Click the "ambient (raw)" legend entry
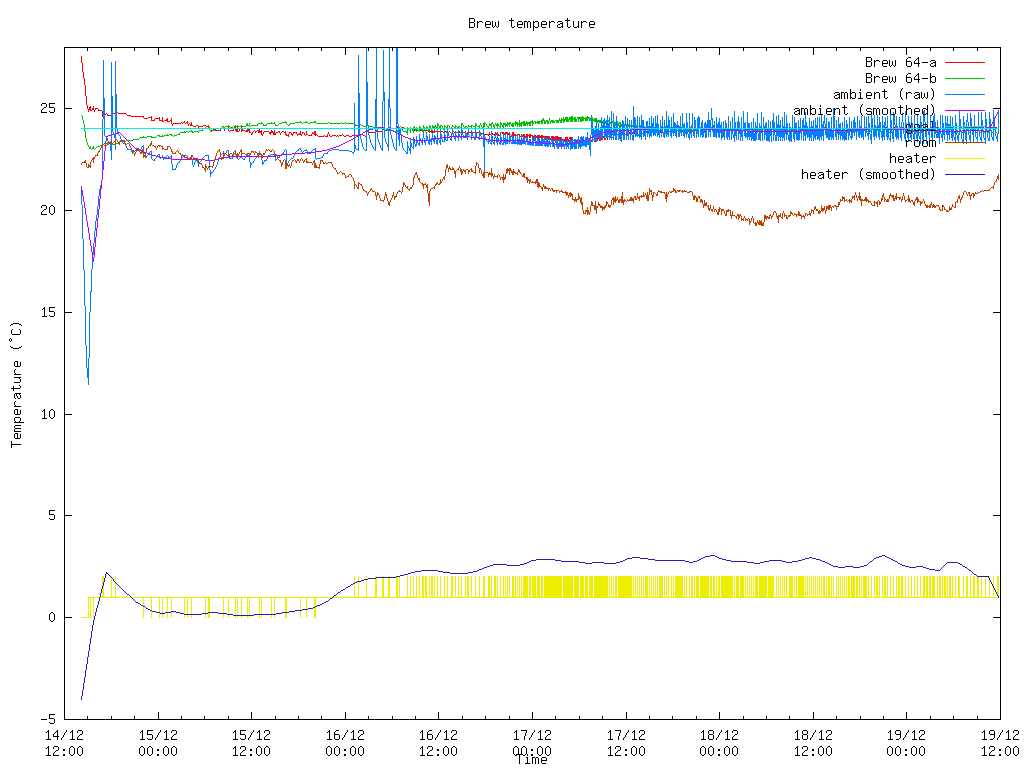This screenshot has height=768, width=1024. coord(884,95)
